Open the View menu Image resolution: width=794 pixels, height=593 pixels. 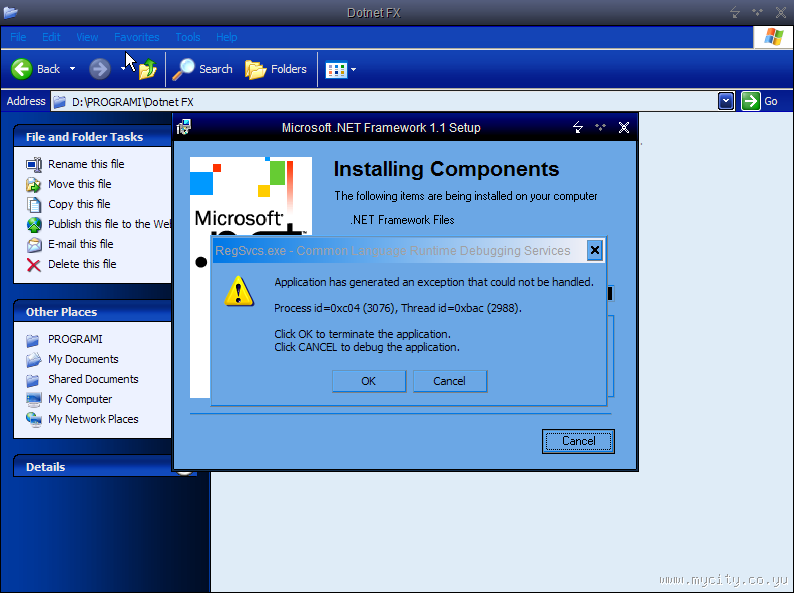(87, 37)
